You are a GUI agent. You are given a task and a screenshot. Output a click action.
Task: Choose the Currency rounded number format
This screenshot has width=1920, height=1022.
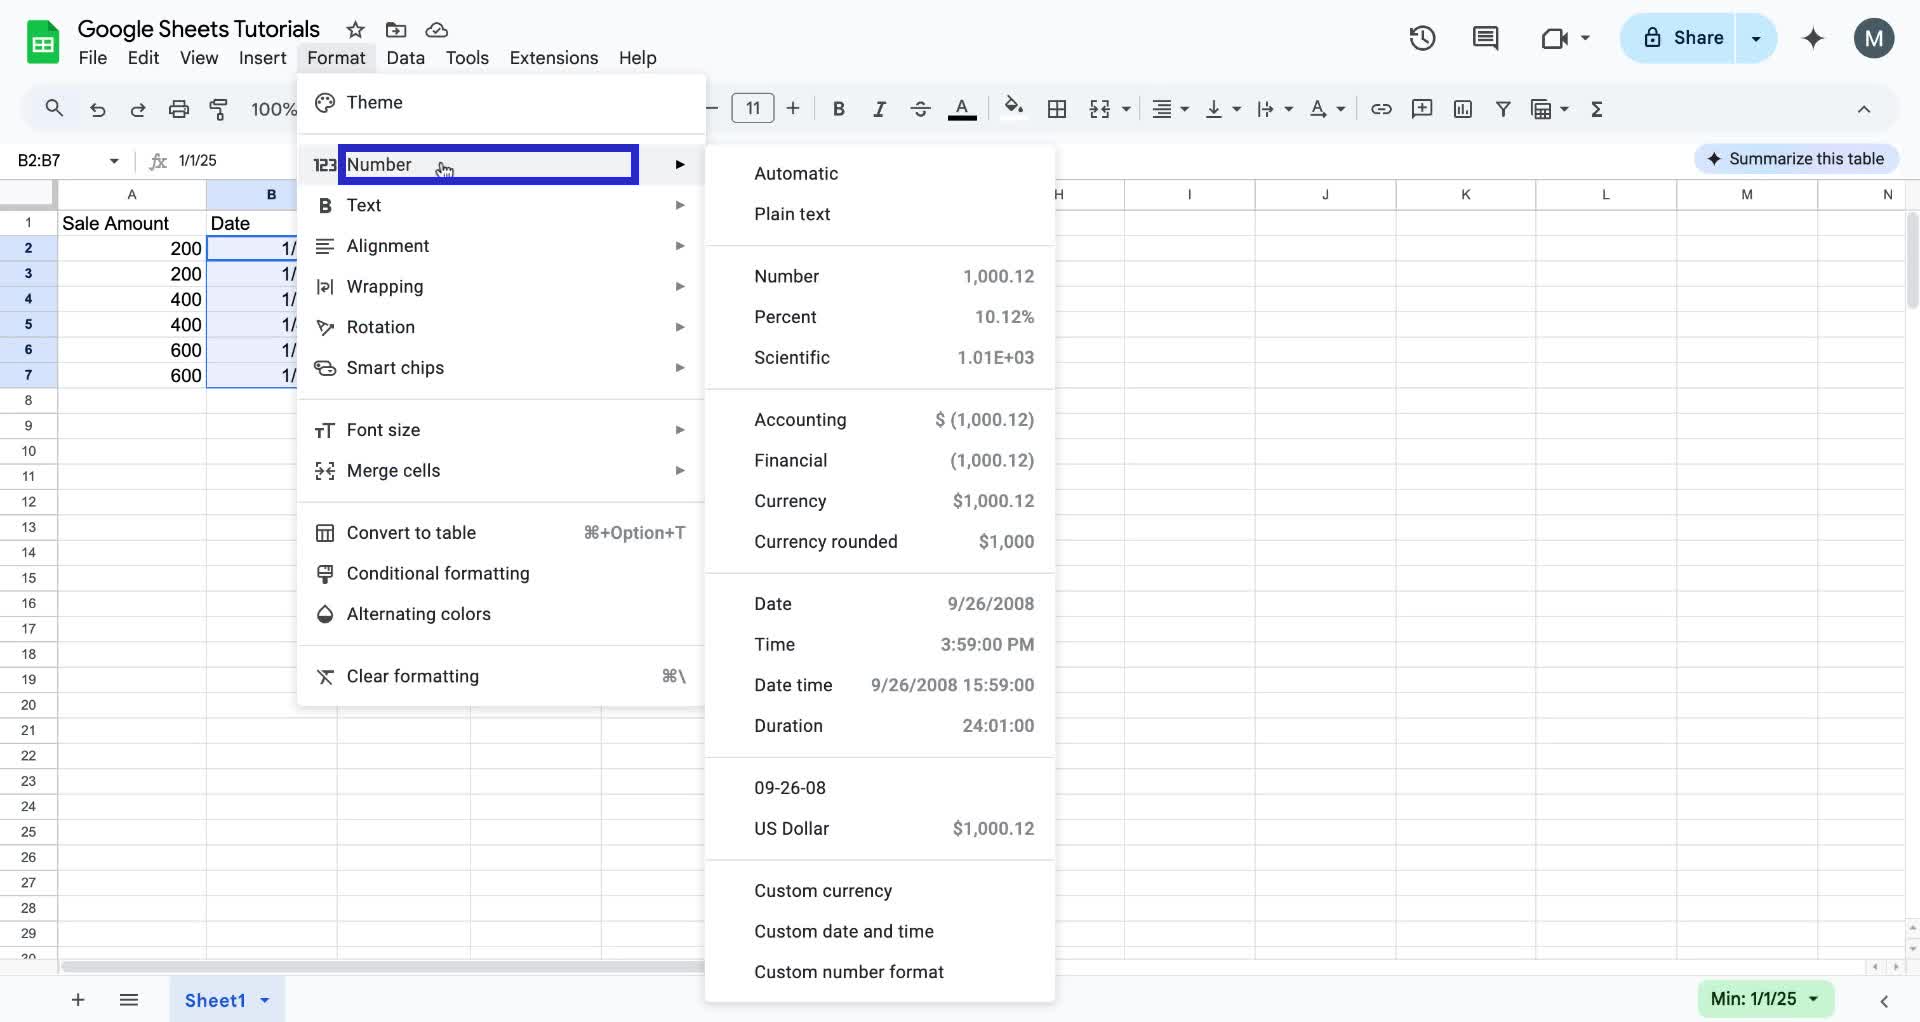click(825, 541)
